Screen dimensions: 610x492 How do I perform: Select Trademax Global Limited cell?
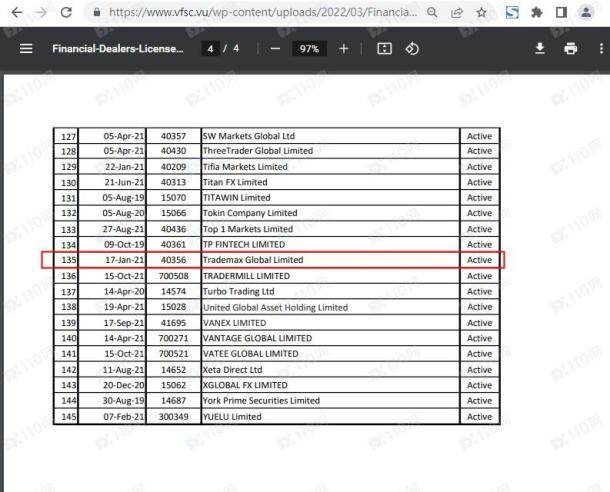click(x=330, y=260)
